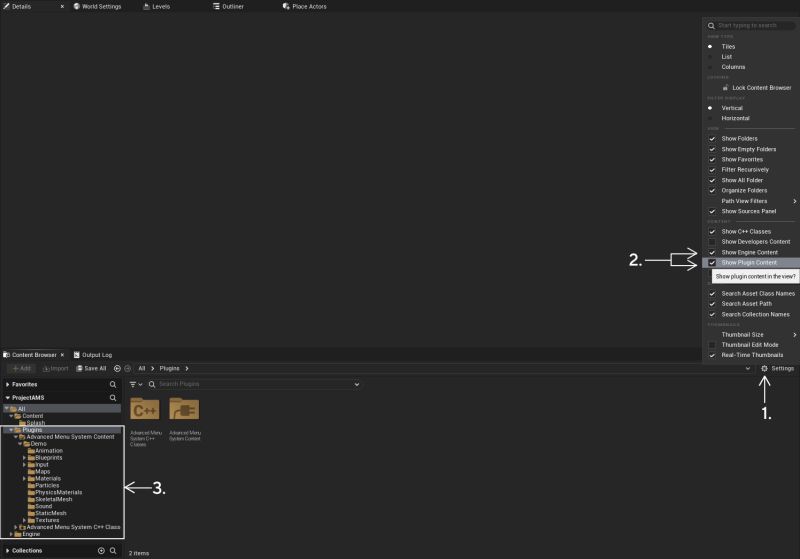Select the SkeletalMesh folder

click(x=54, y=499)
